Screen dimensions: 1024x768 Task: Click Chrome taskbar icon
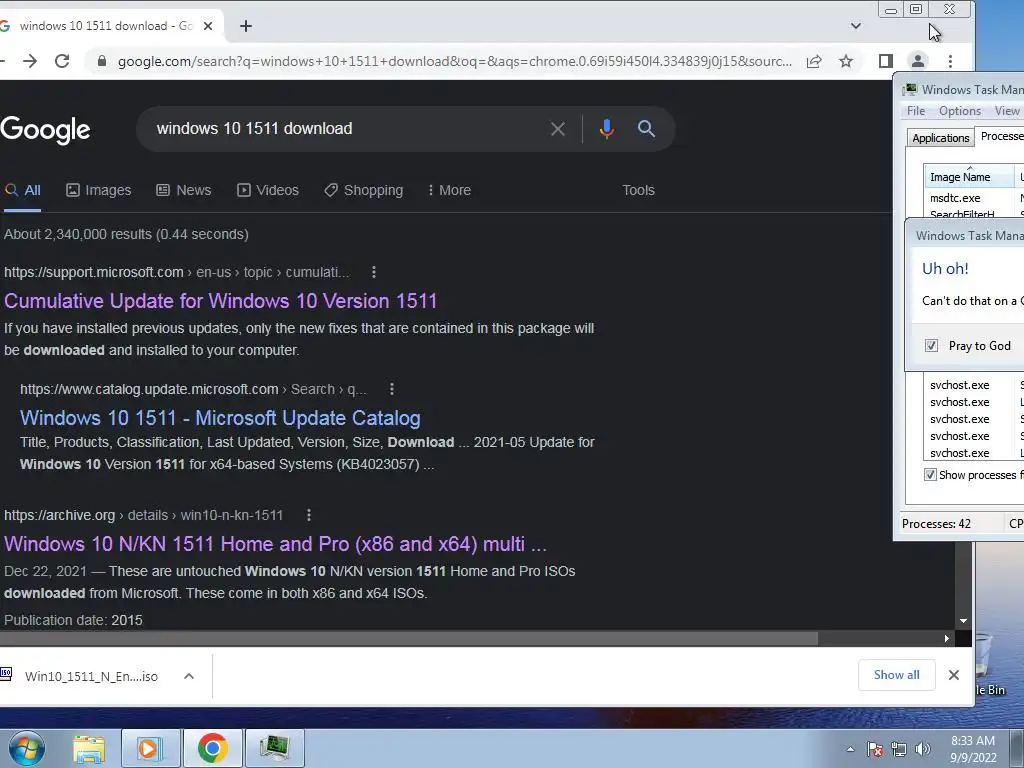coord(212,748)
